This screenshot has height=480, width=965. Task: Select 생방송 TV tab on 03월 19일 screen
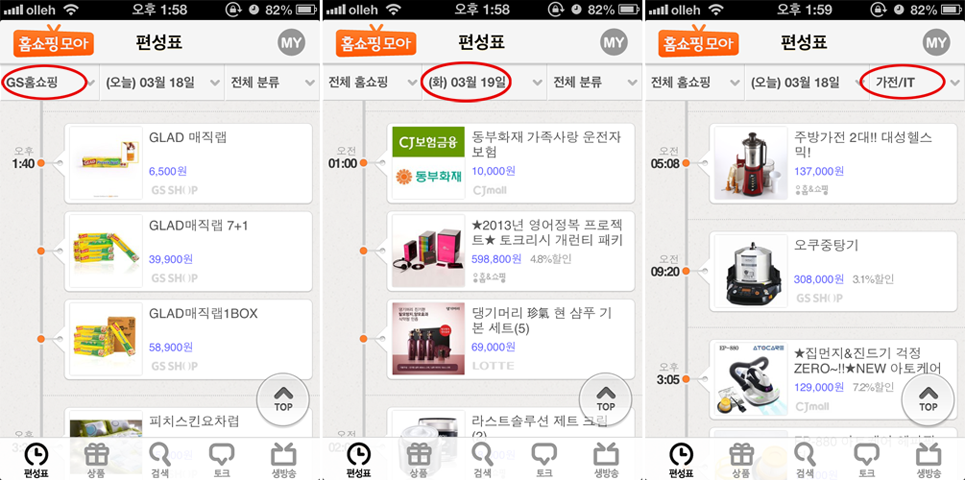607,460
